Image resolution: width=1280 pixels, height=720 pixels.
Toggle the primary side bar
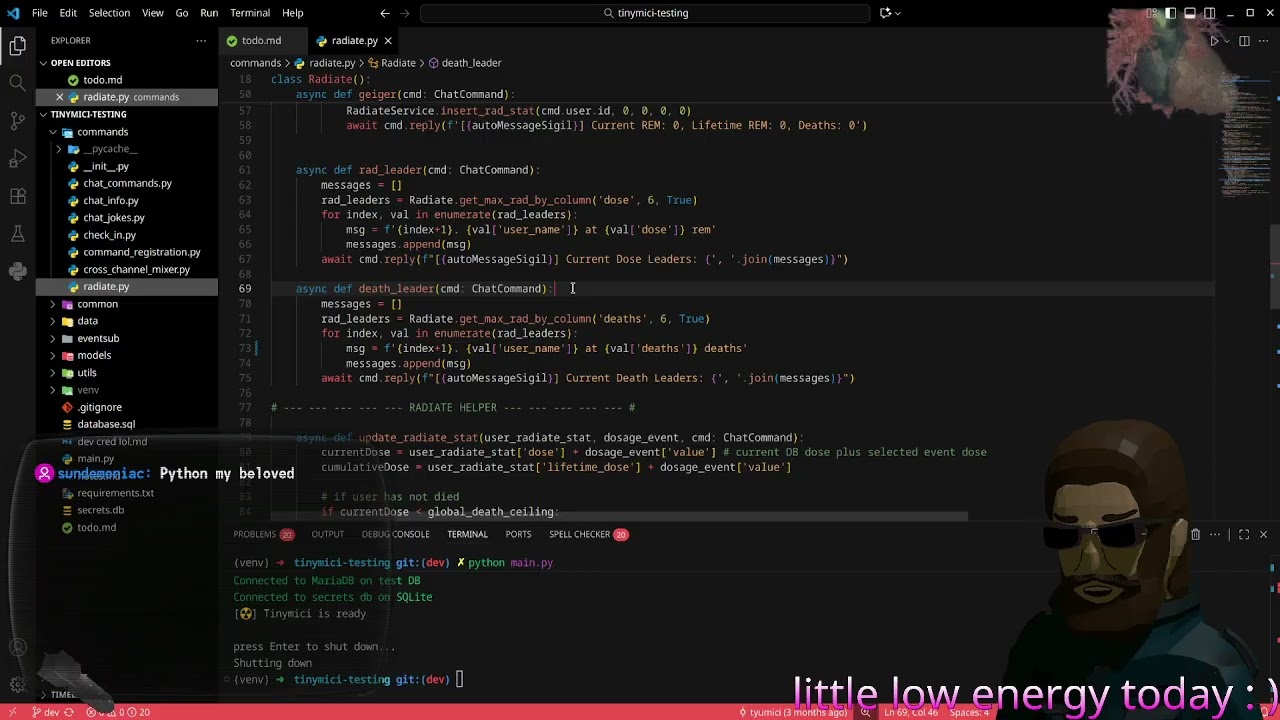pyautogui.click(x=1170, y=13)
